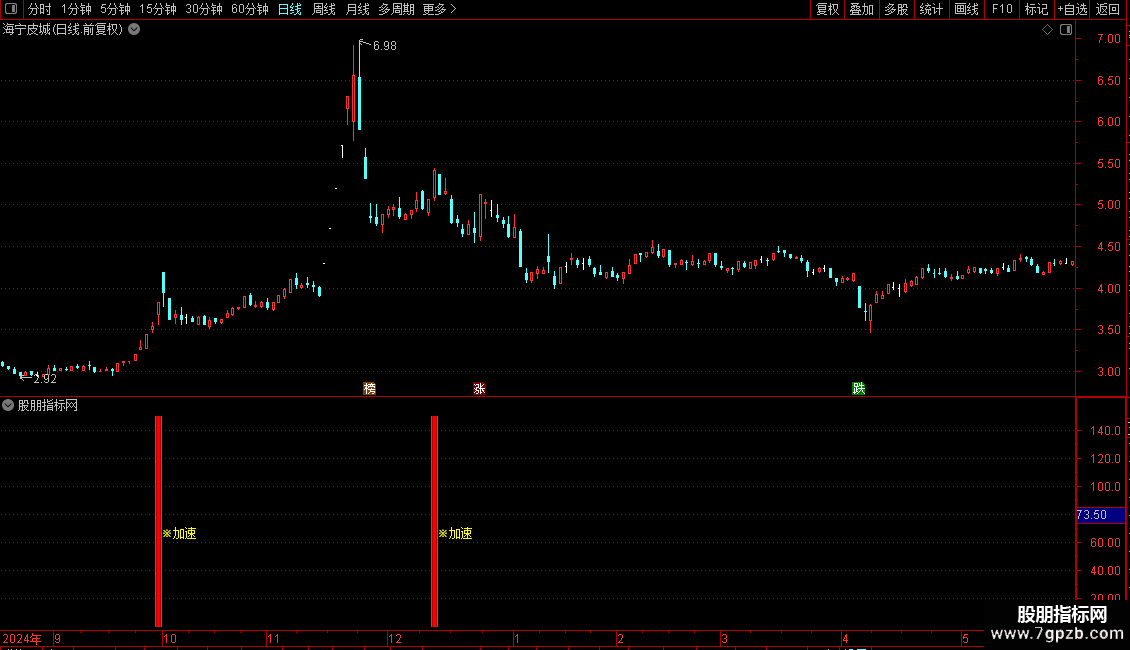1130x650 pixels.
Task: Click the 复权 button
Action: coord(827,9)
